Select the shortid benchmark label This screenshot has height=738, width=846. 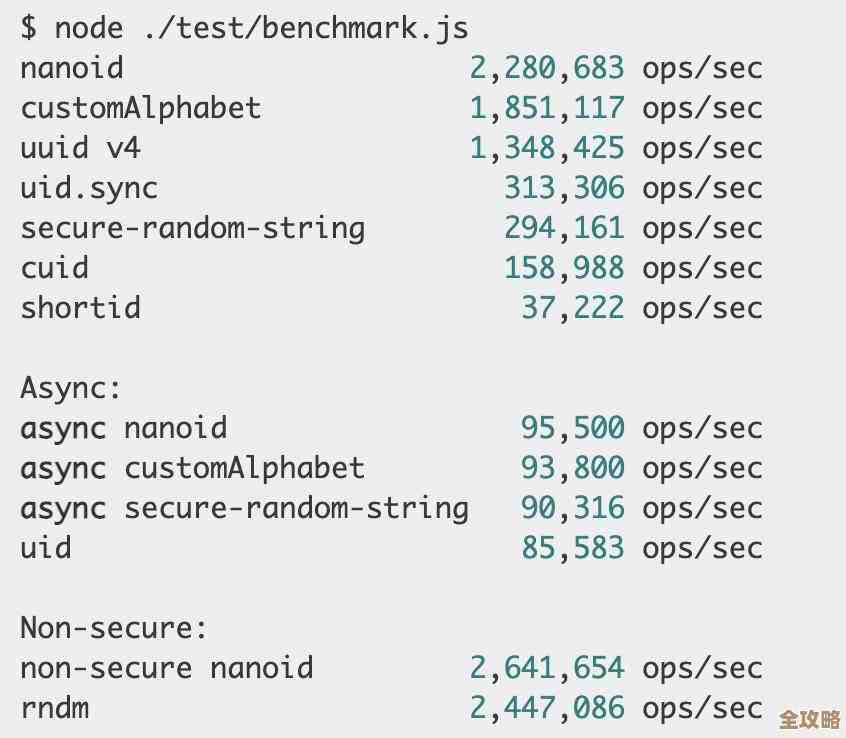81,308
